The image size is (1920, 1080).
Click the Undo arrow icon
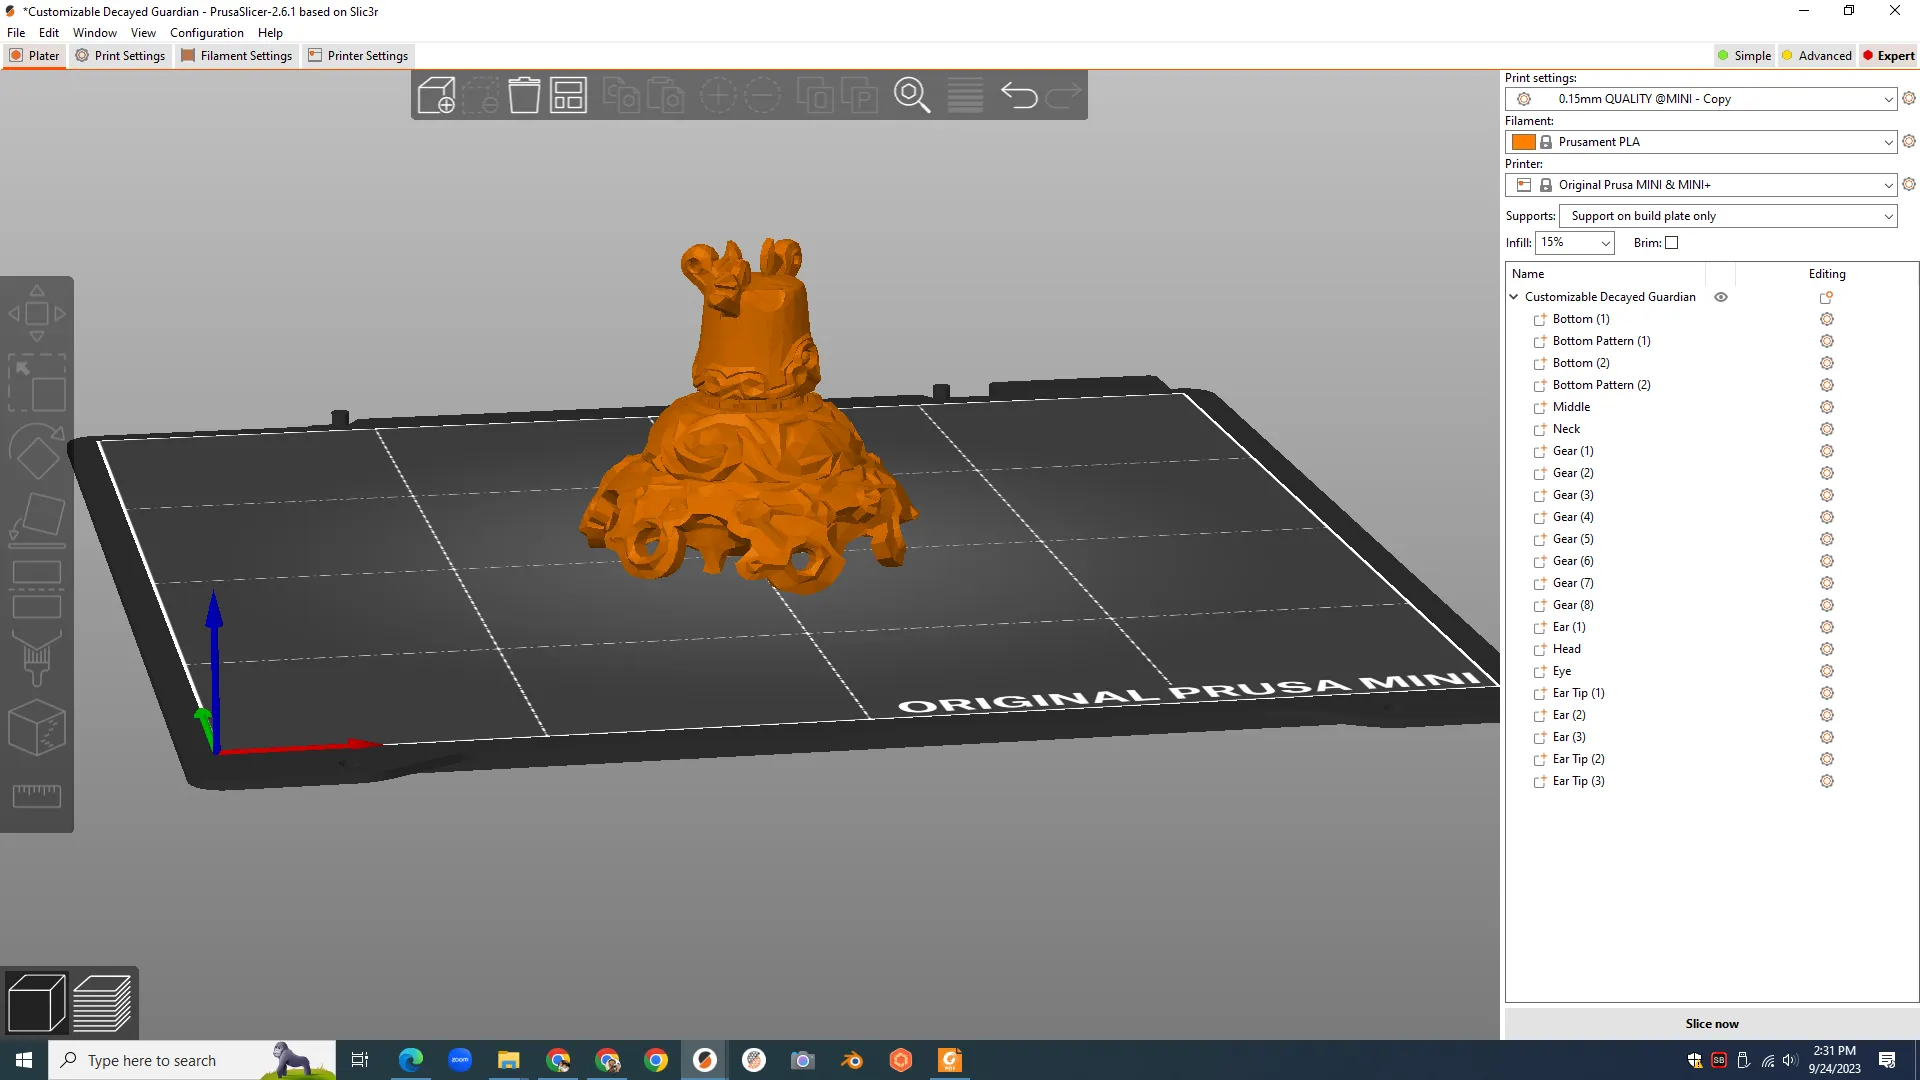(1018, 96)
